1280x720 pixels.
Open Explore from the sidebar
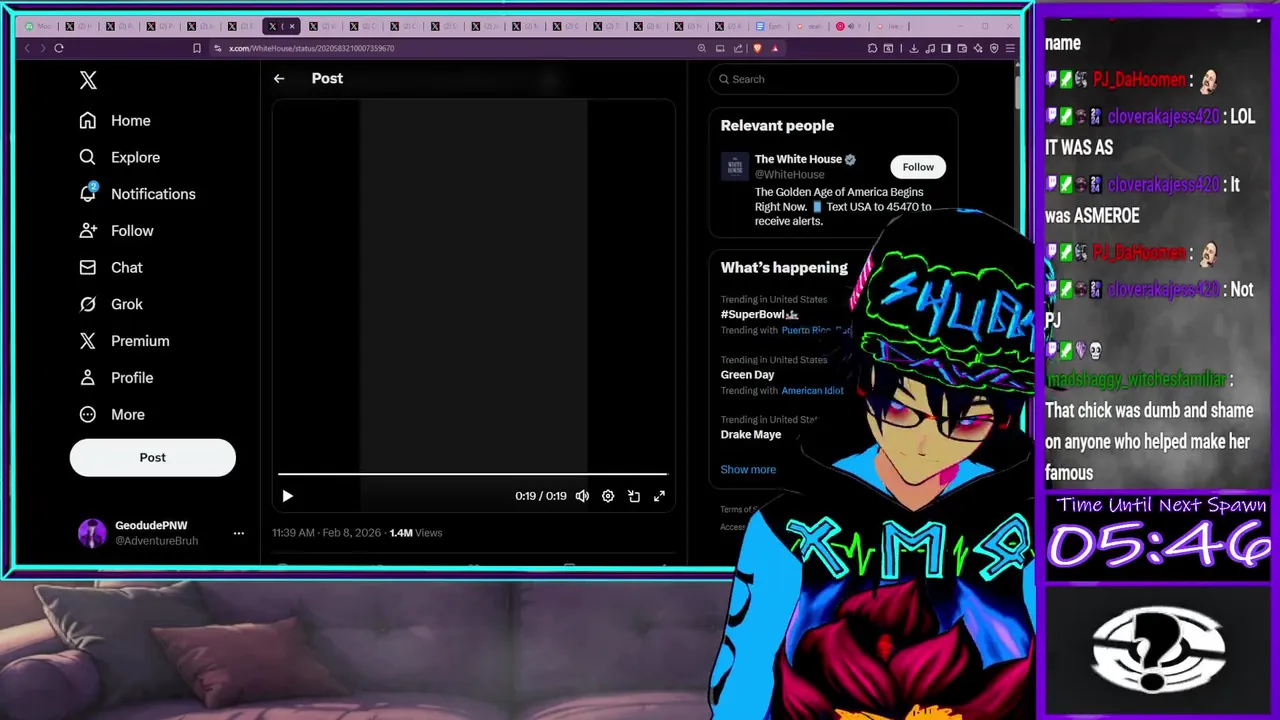pyautogui.click(x=119, y=157)
